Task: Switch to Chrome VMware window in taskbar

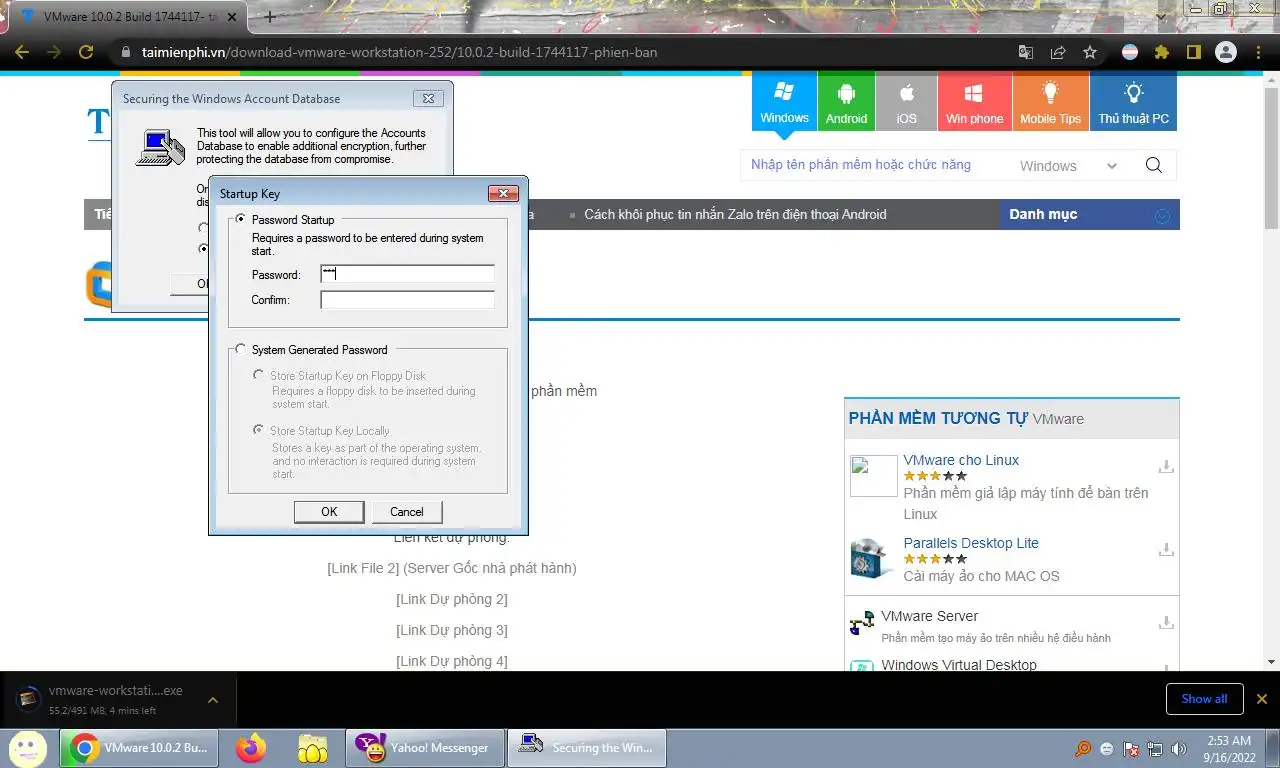Action: pos(141,747)
